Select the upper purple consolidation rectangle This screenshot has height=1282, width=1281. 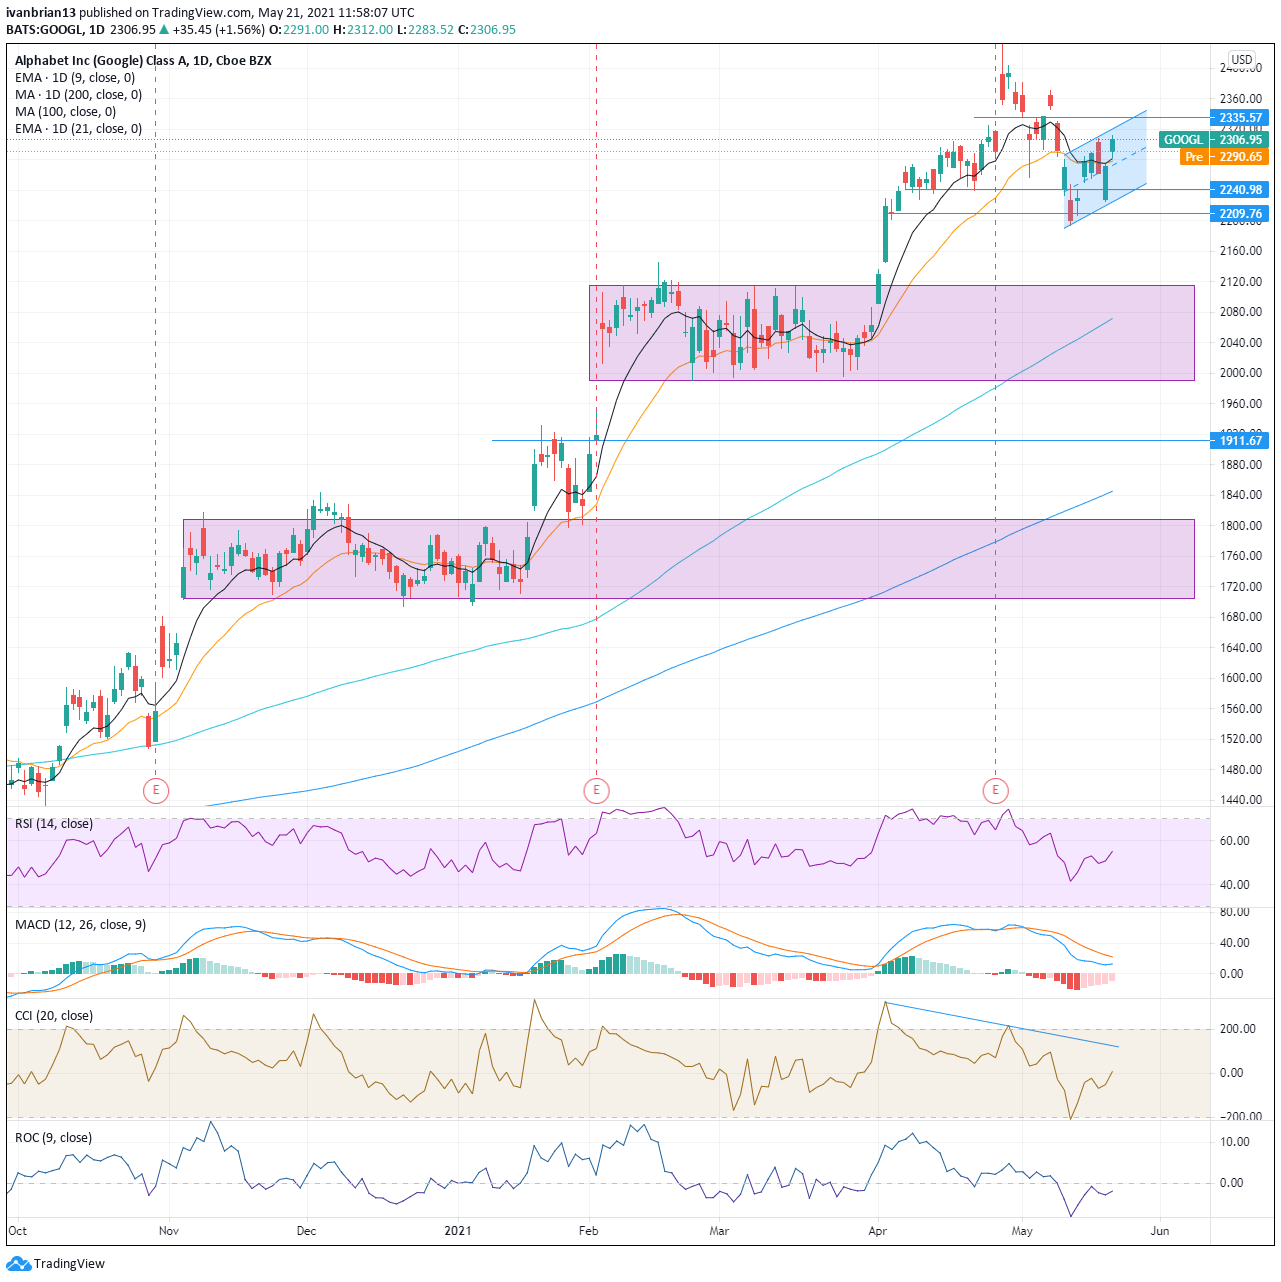coord(892,333)
